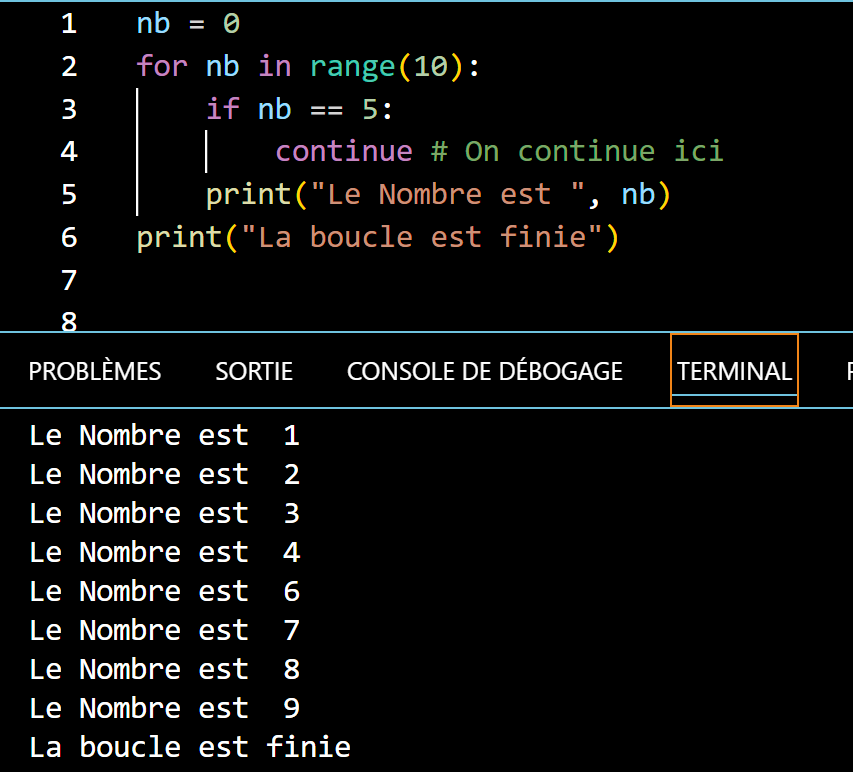This screenshot has width=853, height=772.
Task: Select the CONSOLE DE DÉBOGAGE tab
Action: [484, 372]
